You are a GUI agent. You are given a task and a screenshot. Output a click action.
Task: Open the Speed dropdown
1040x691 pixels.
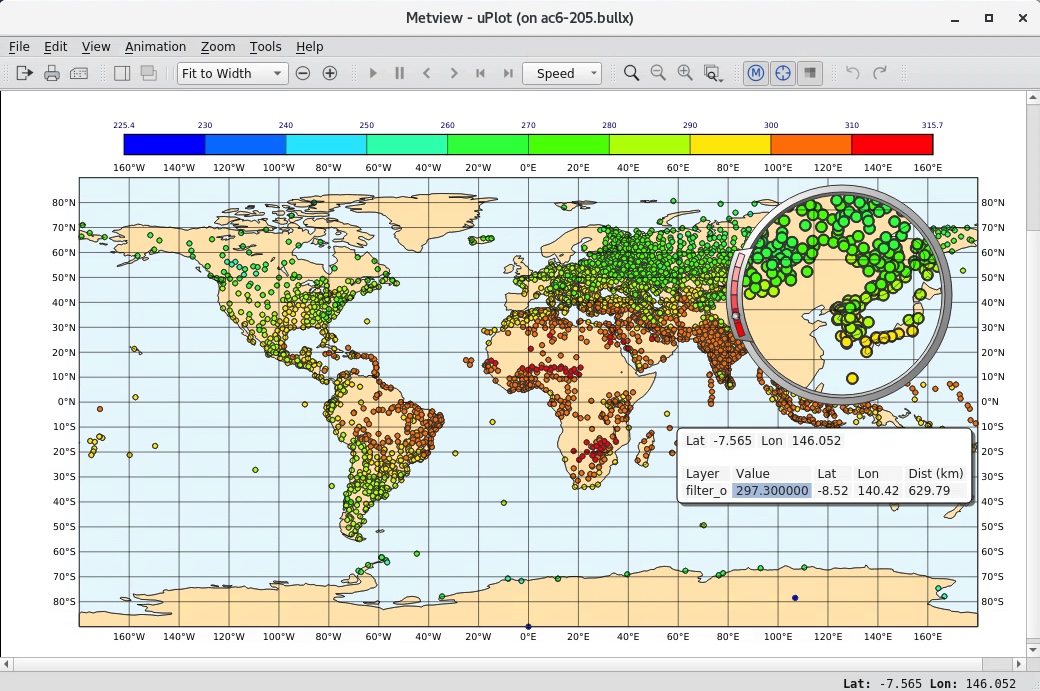coord(562,73)
